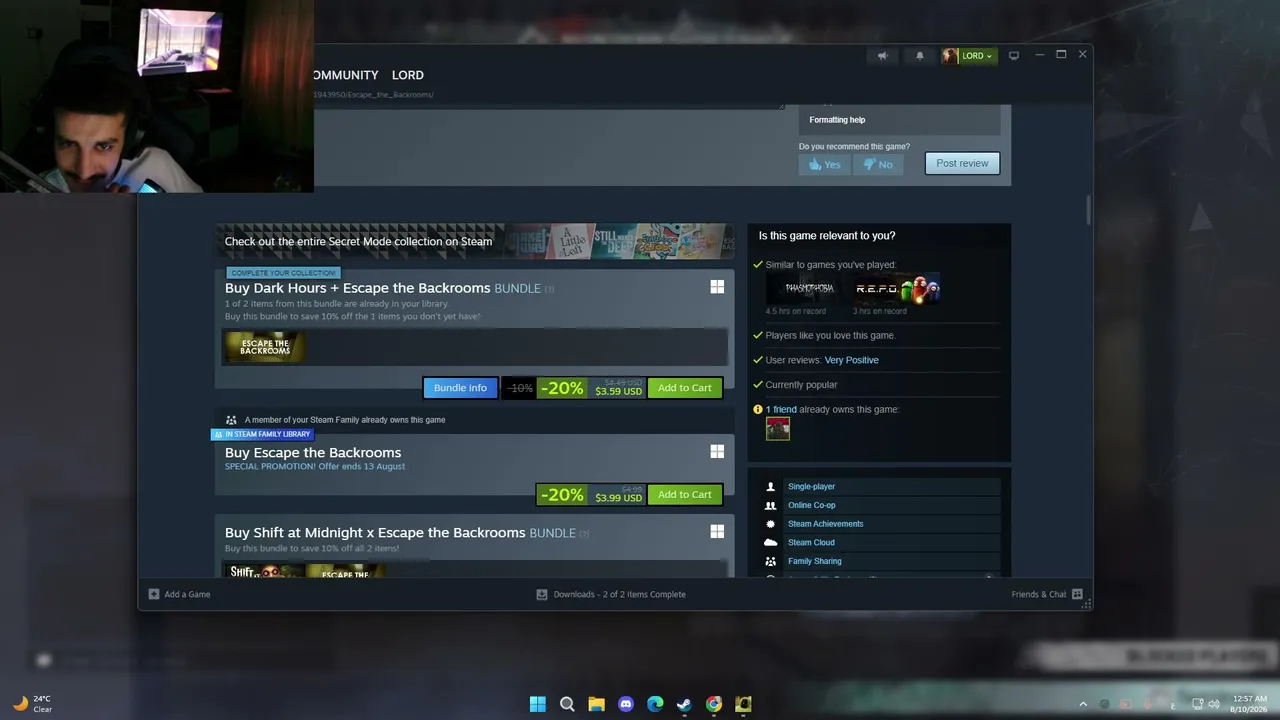Open the 1 friend link
Image resolution: width=1280 pixels, height=720 pixels.
point(781,409)
